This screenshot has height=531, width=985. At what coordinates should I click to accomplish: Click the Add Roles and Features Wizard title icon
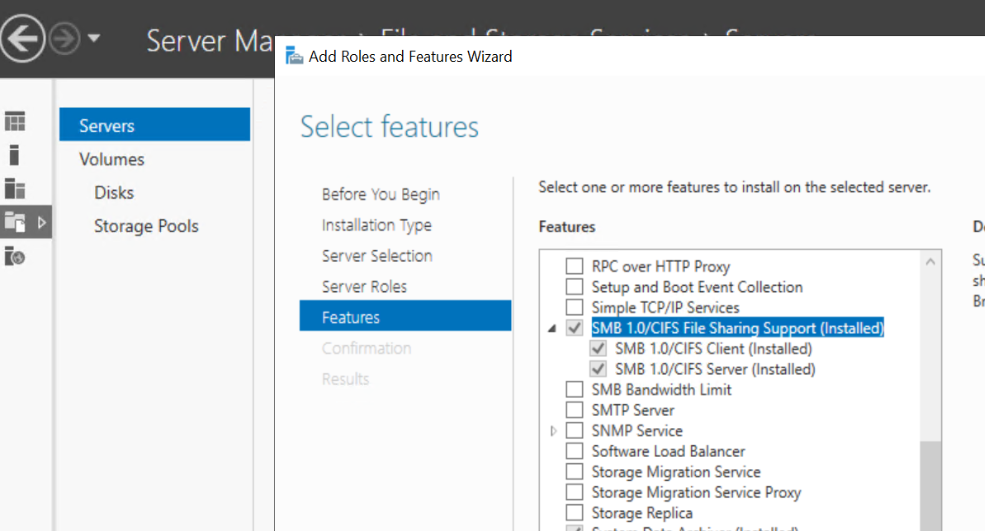[294, 57]
